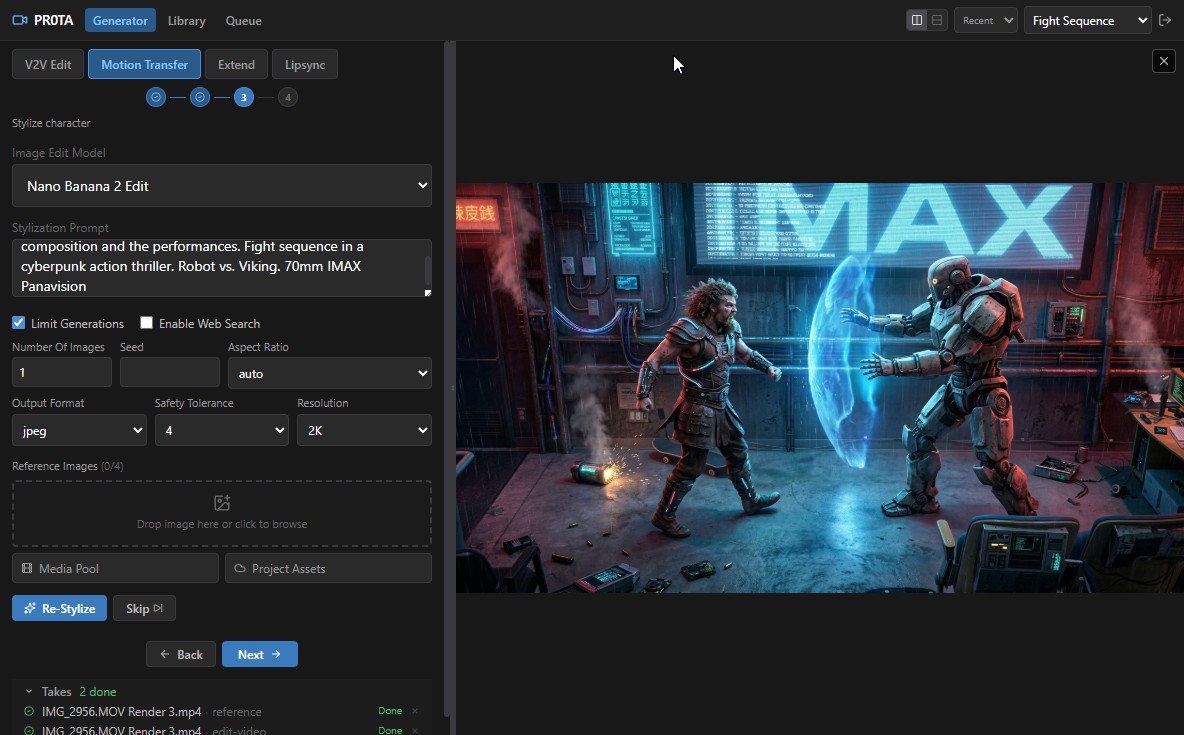Focus the Seed input field
This screenshot has width=1184, height=735.
169,373
